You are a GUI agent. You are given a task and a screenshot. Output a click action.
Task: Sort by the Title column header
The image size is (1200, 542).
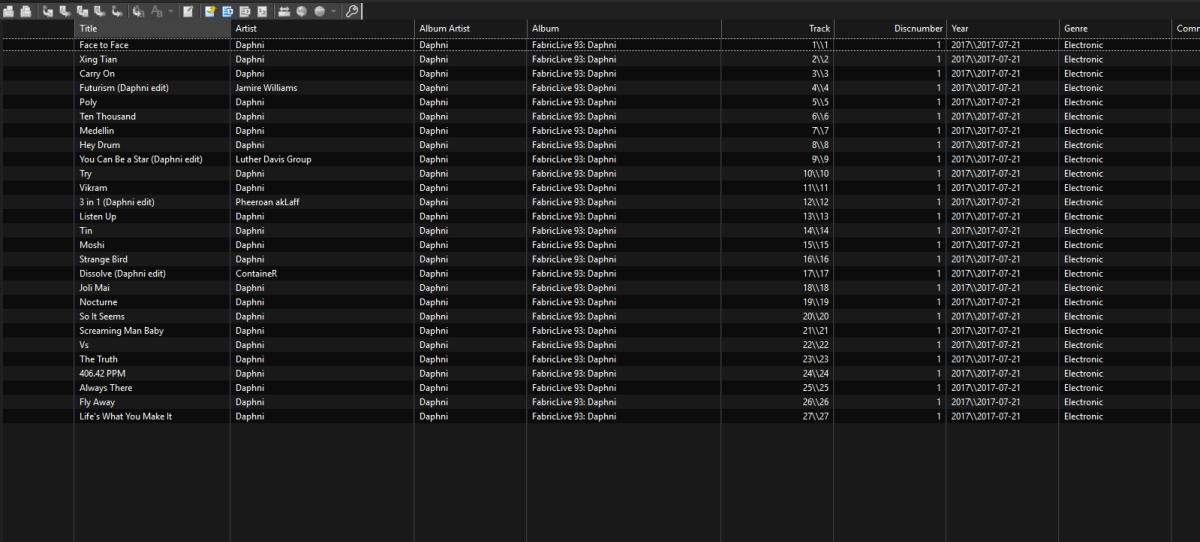click(152, 29)
